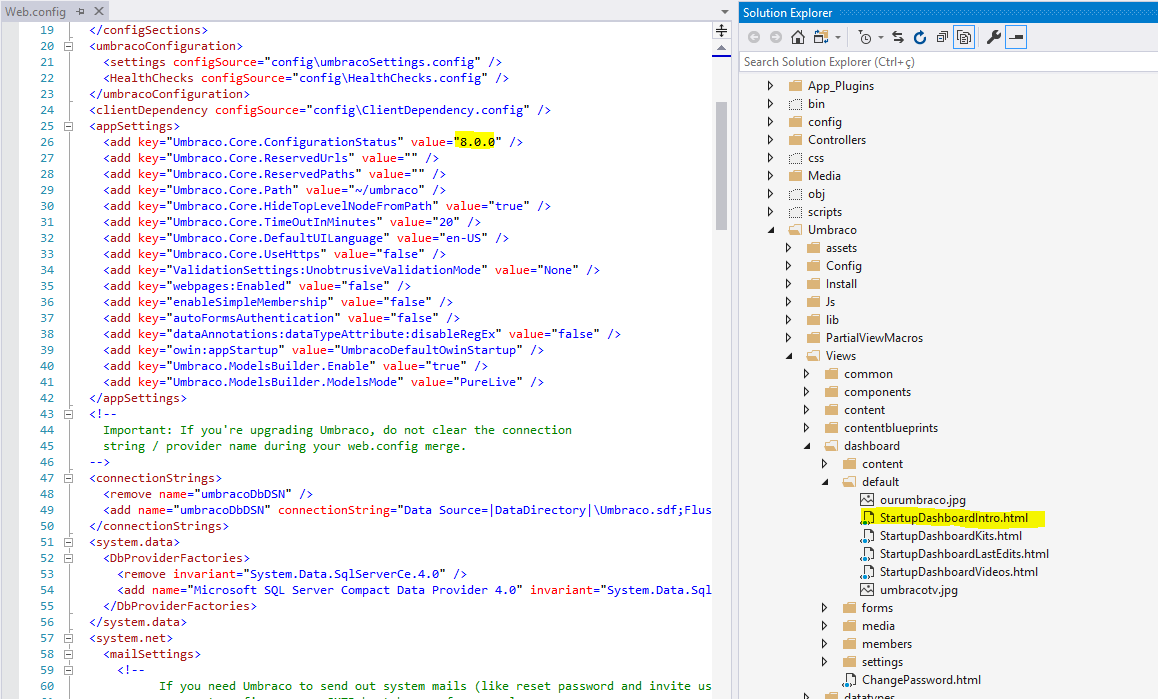
Task: Select the ourumbraco.jpg image file icon
Action: pos(867,499)
